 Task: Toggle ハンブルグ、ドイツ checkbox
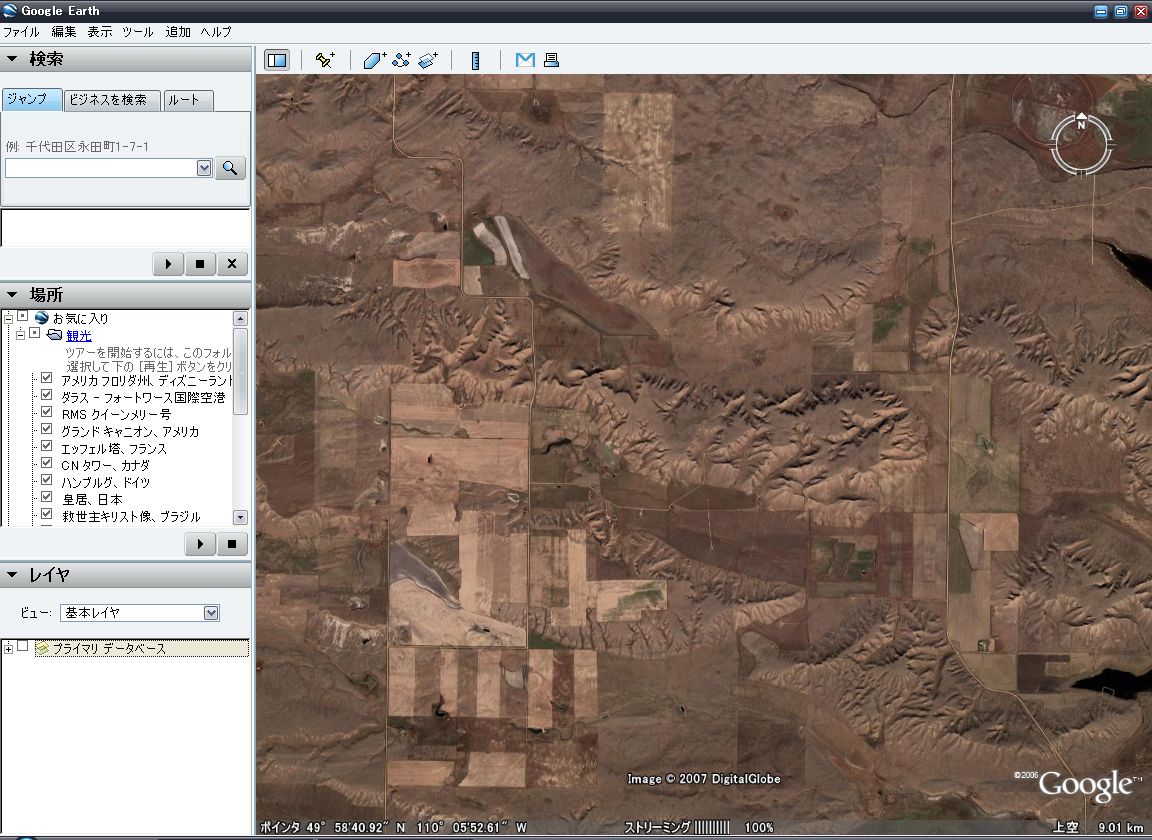pos(46,479)
